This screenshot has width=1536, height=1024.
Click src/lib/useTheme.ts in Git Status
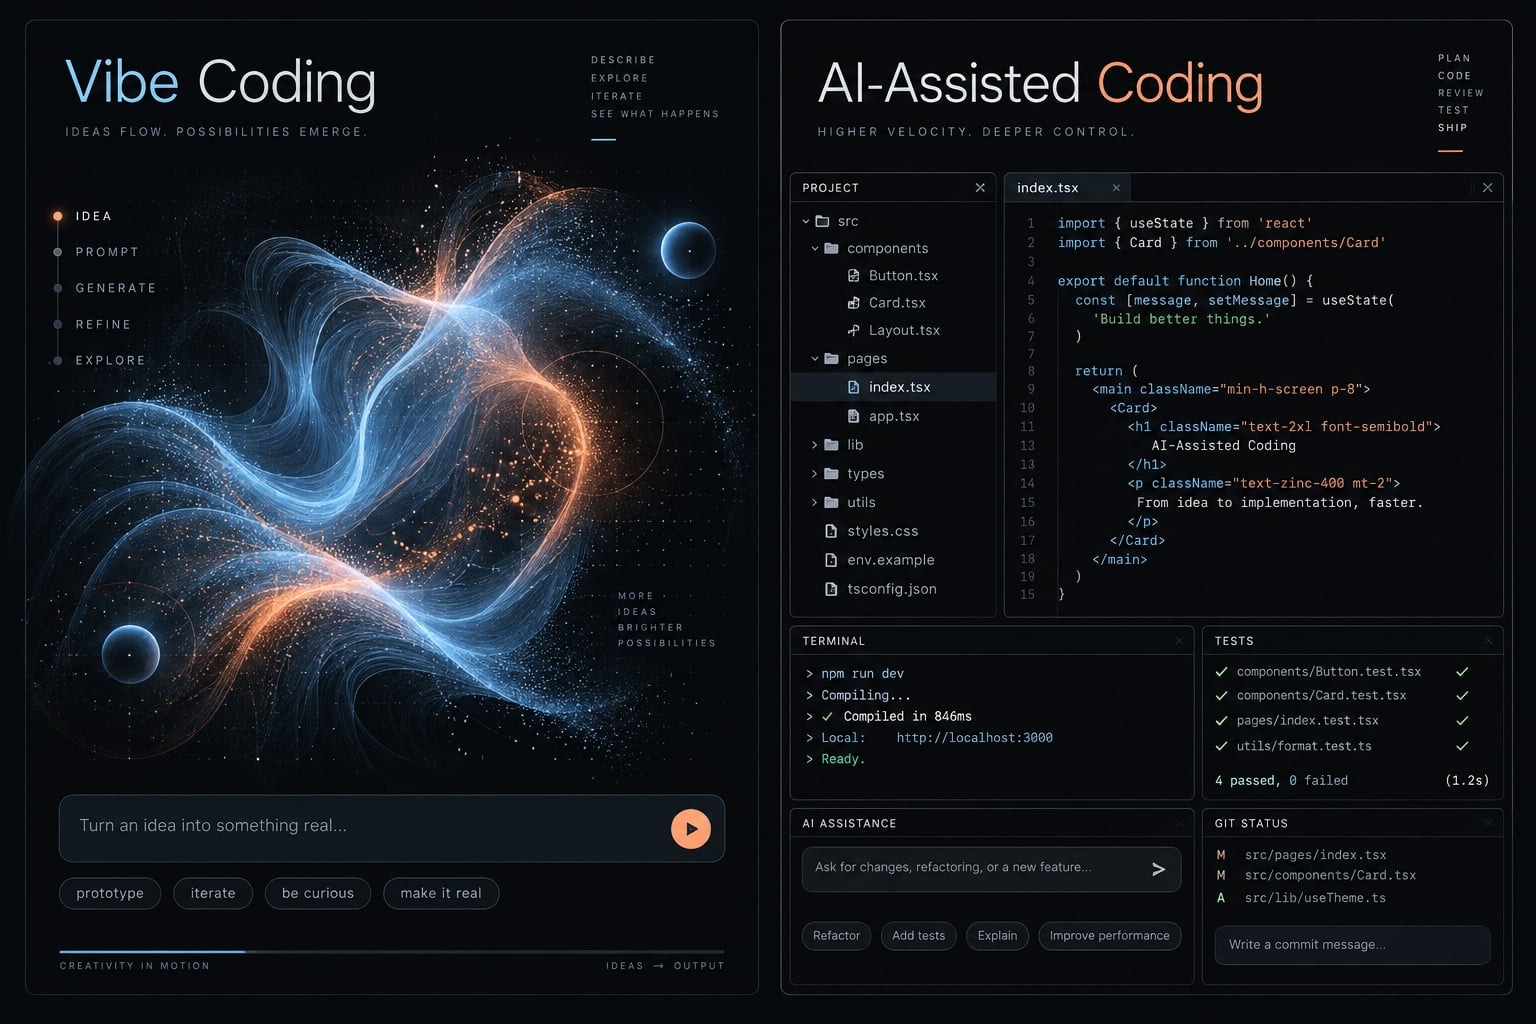point(1315,898)
